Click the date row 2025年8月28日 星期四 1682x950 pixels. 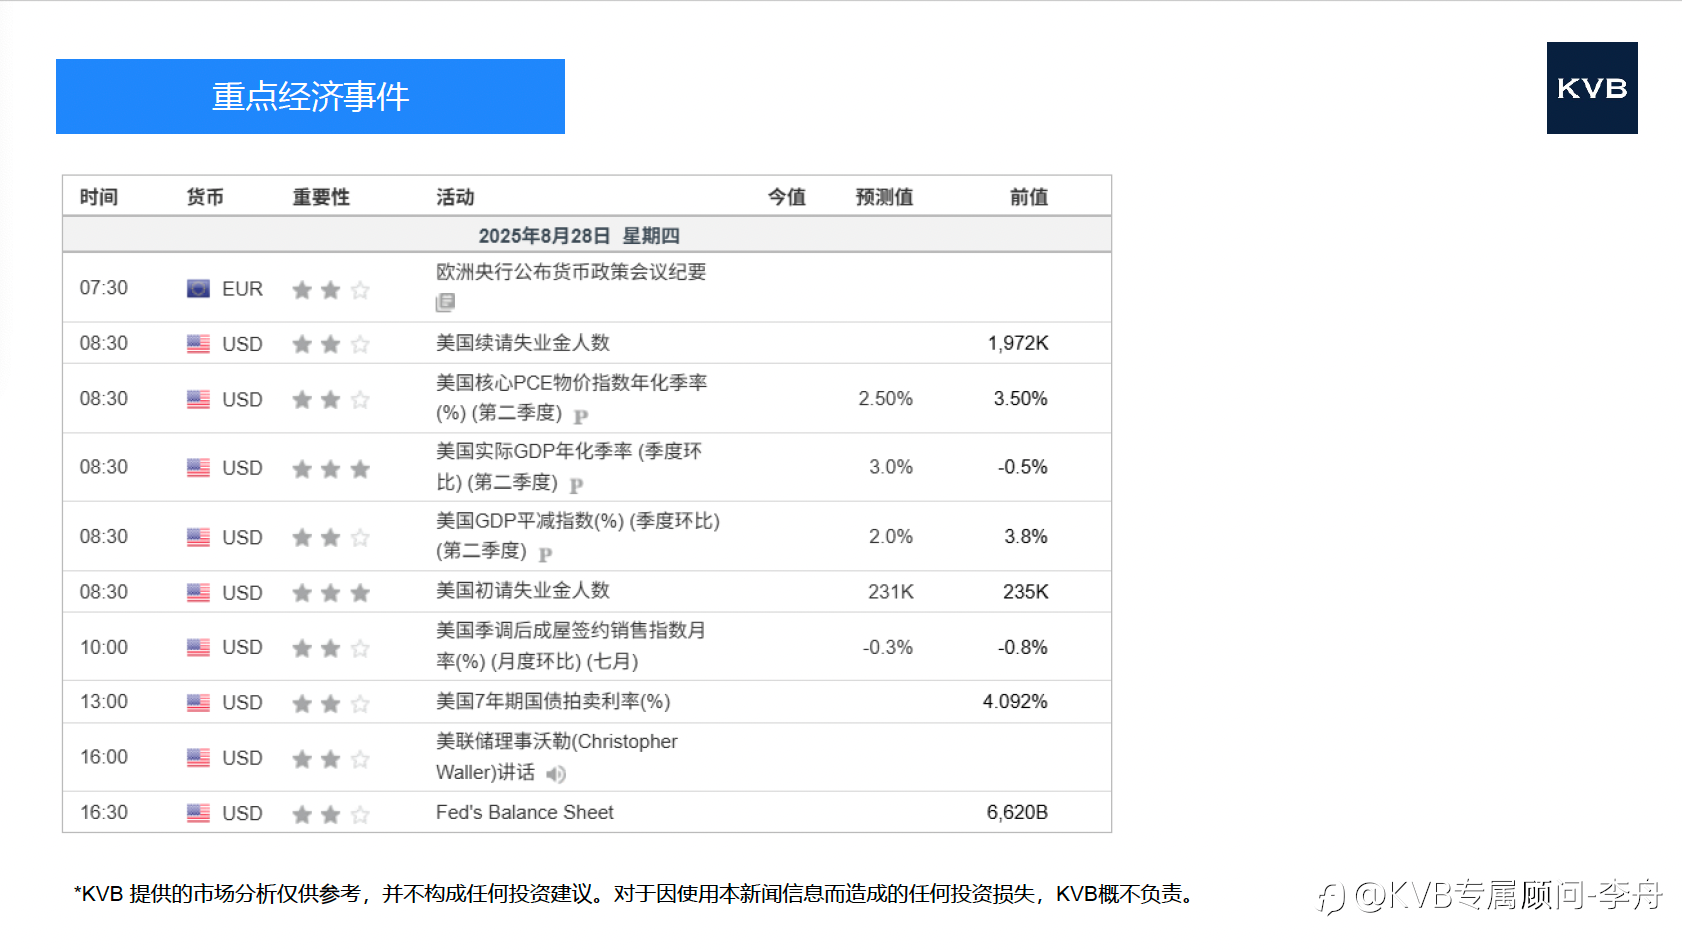pyautogui.click(x=587, y=235)
